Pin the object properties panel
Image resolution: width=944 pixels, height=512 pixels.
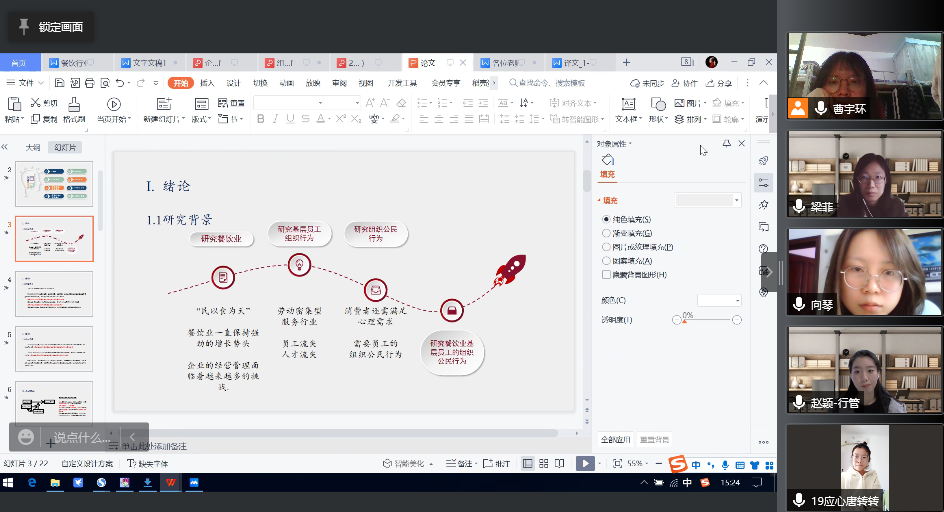point(726,144)
